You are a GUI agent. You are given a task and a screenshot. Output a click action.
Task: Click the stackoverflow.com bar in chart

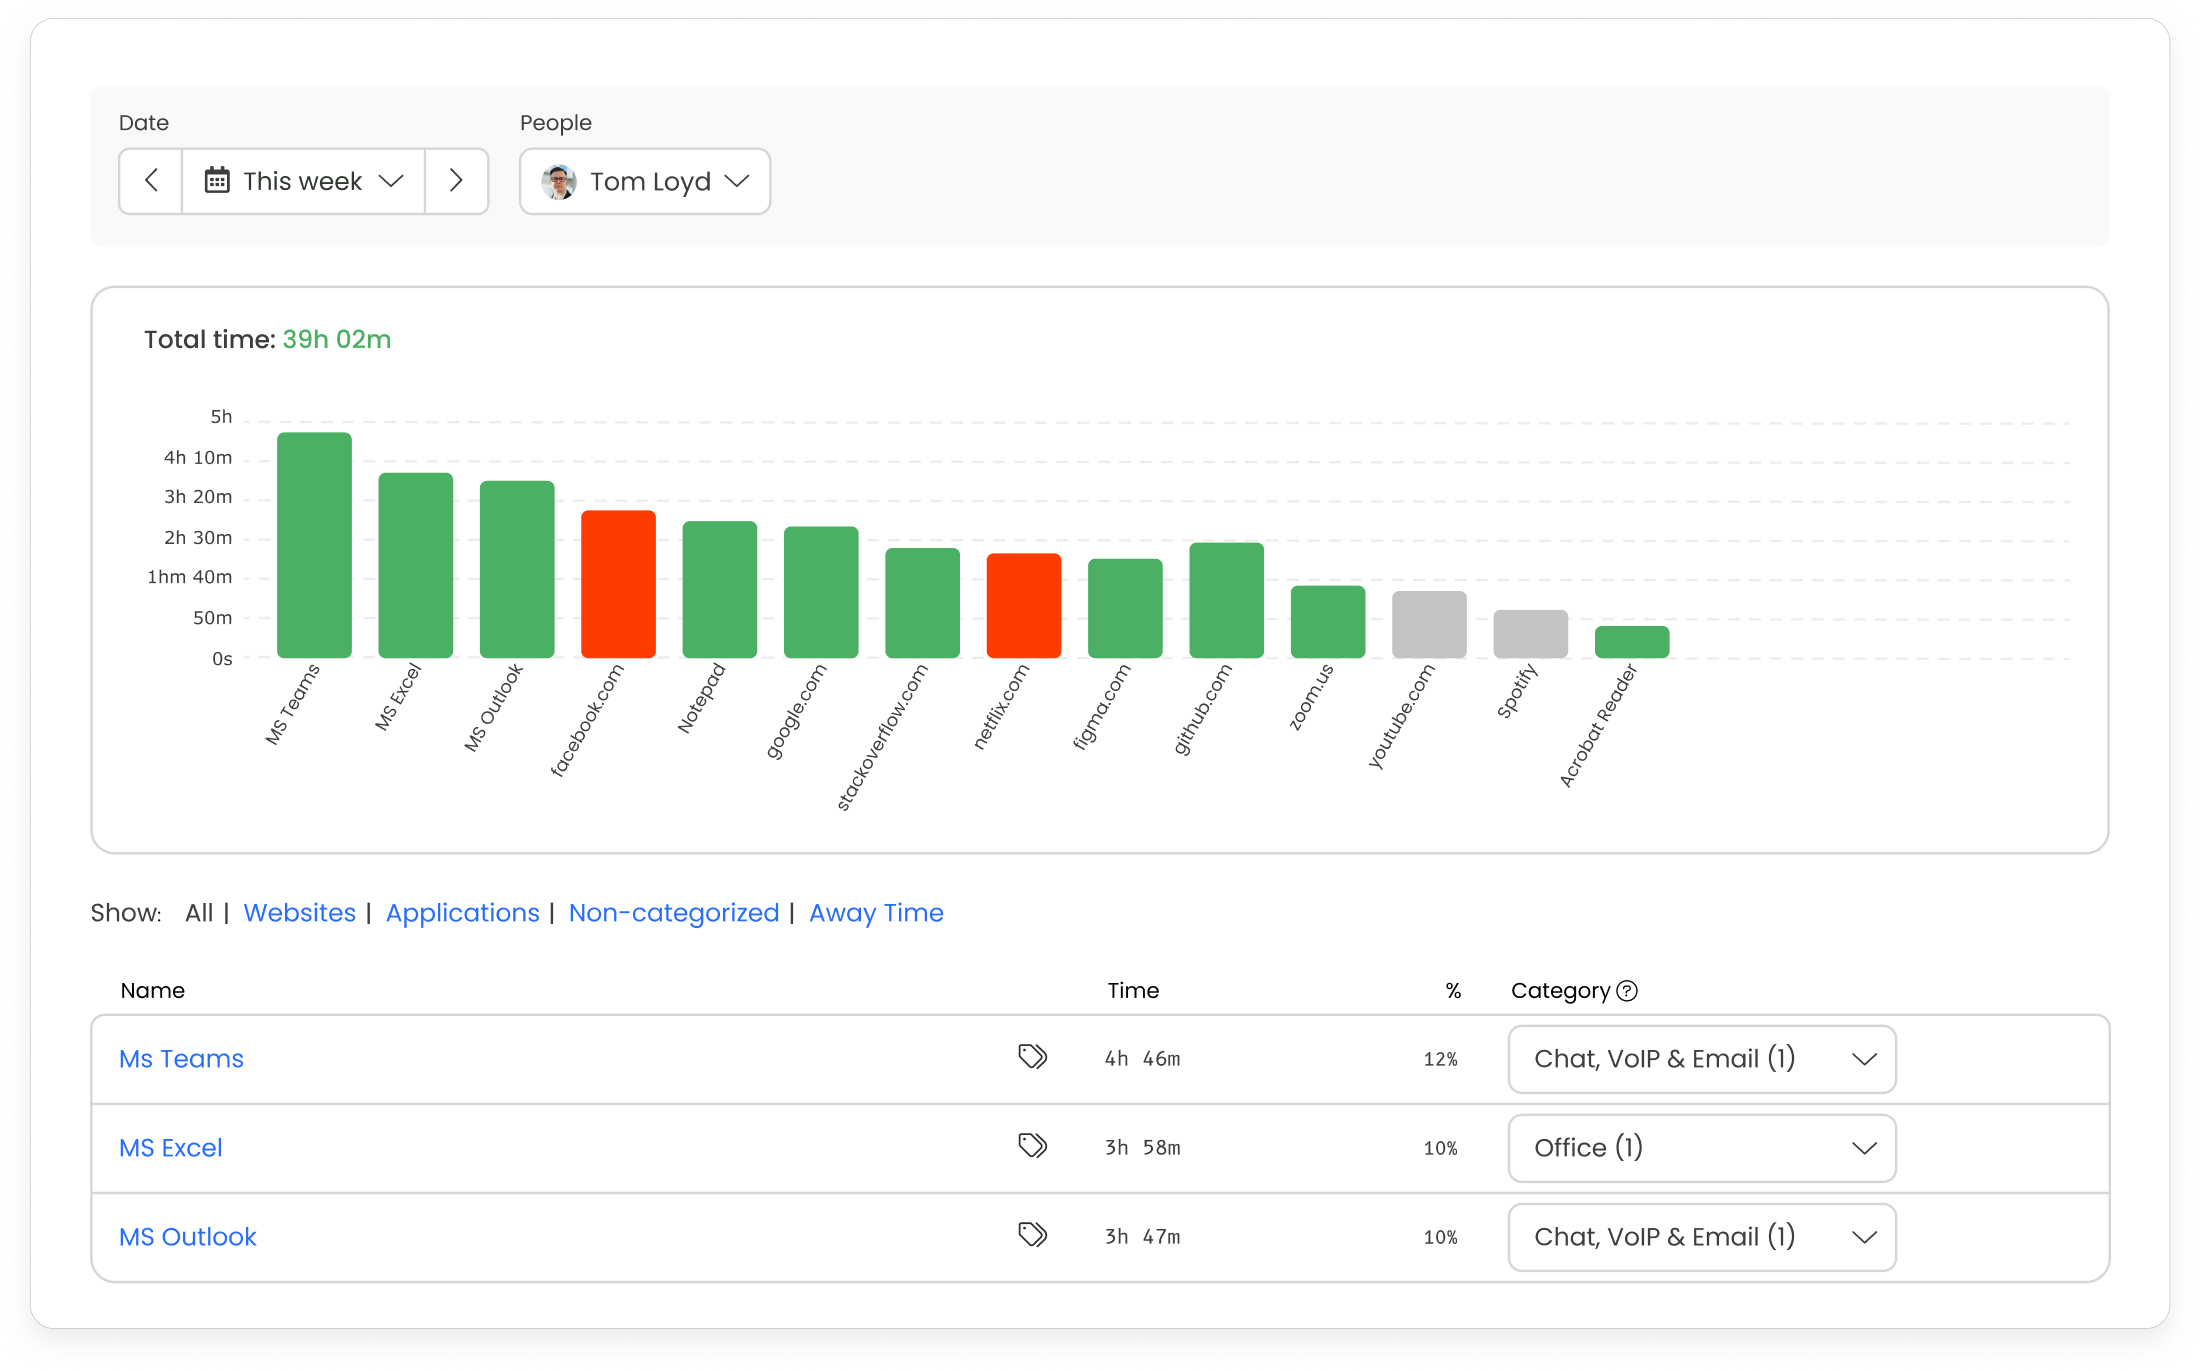point(923,603)
